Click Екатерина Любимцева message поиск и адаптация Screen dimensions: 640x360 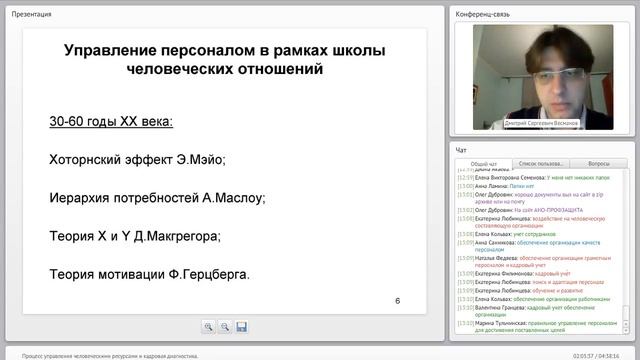(531, 282)
